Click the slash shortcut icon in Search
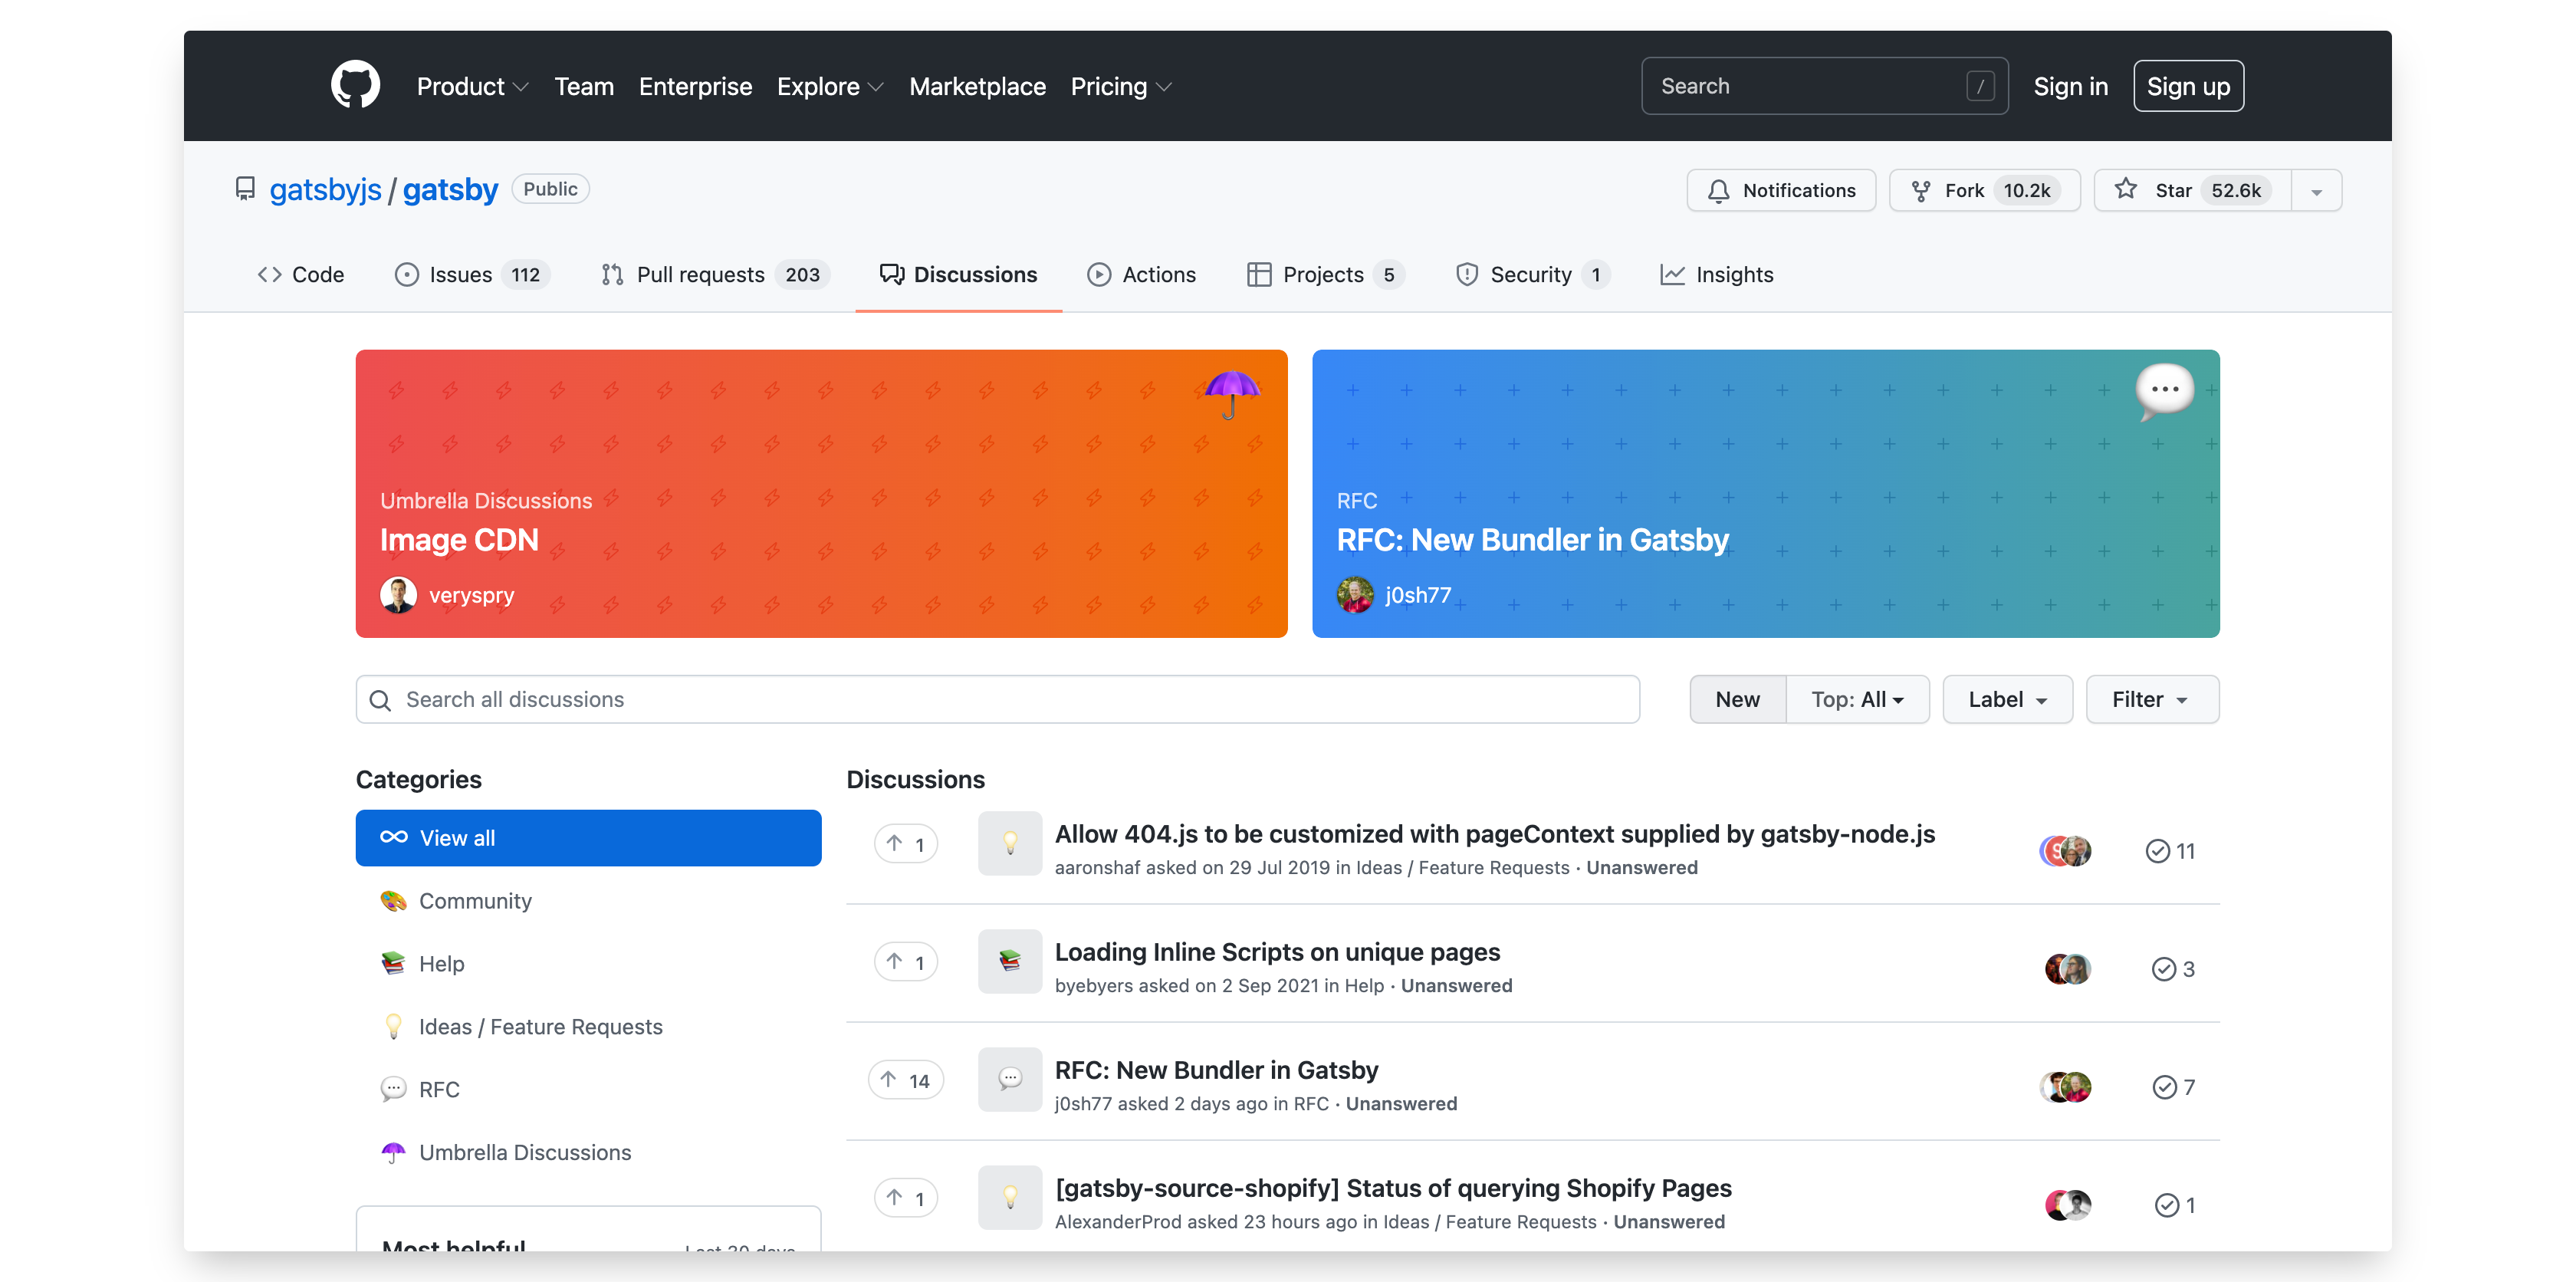 [x=1980, y=86]
